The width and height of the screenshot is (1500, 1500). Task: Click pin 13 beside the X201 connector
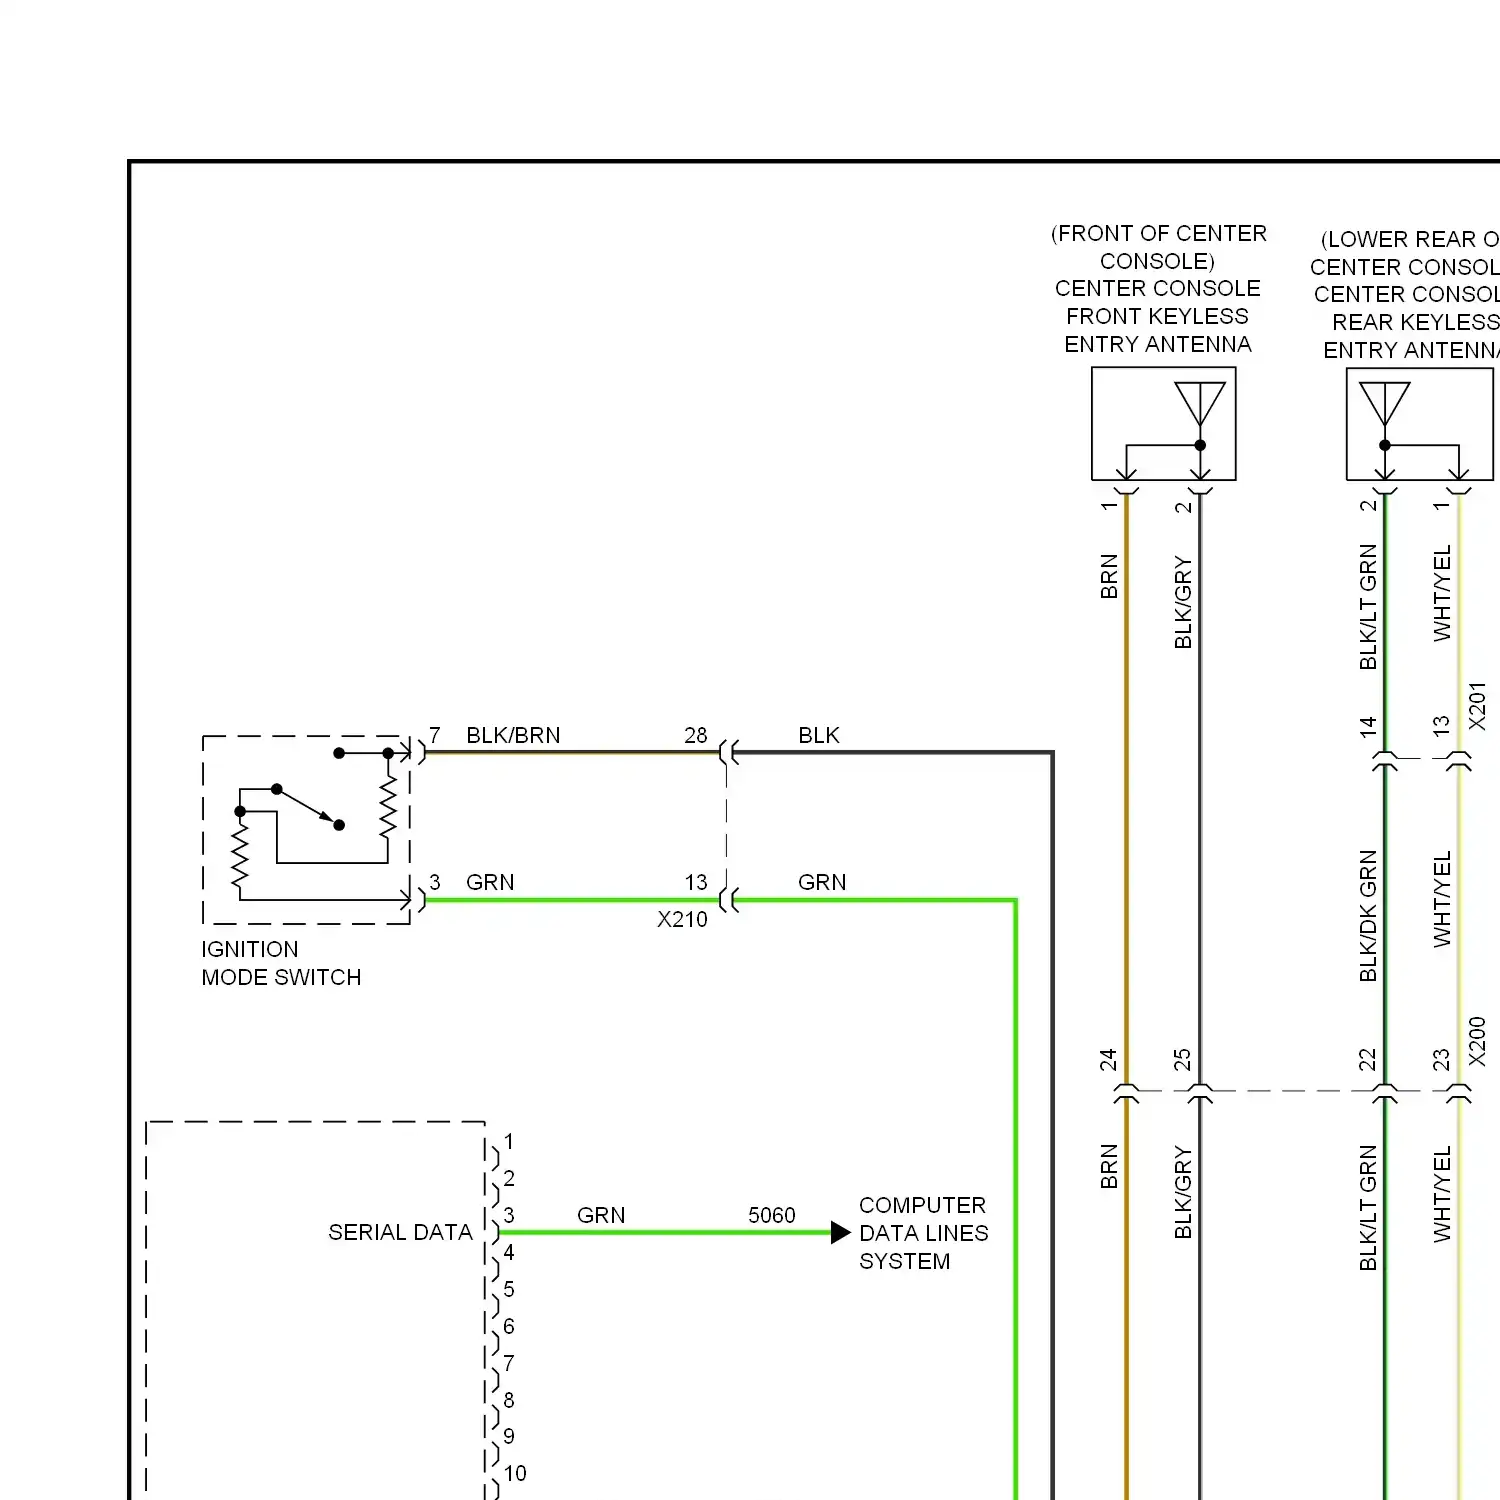point(1441,726)
